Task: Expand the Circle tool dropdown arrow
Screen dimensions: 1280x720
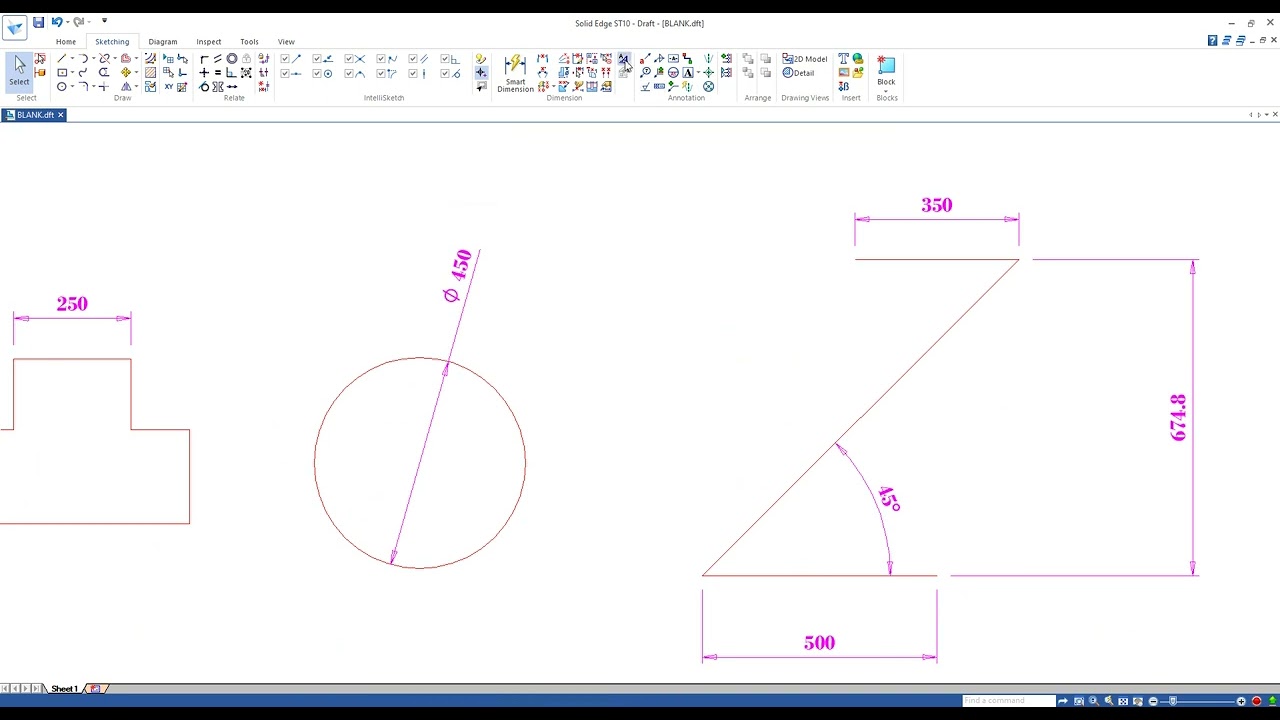Action: [72, 86]
